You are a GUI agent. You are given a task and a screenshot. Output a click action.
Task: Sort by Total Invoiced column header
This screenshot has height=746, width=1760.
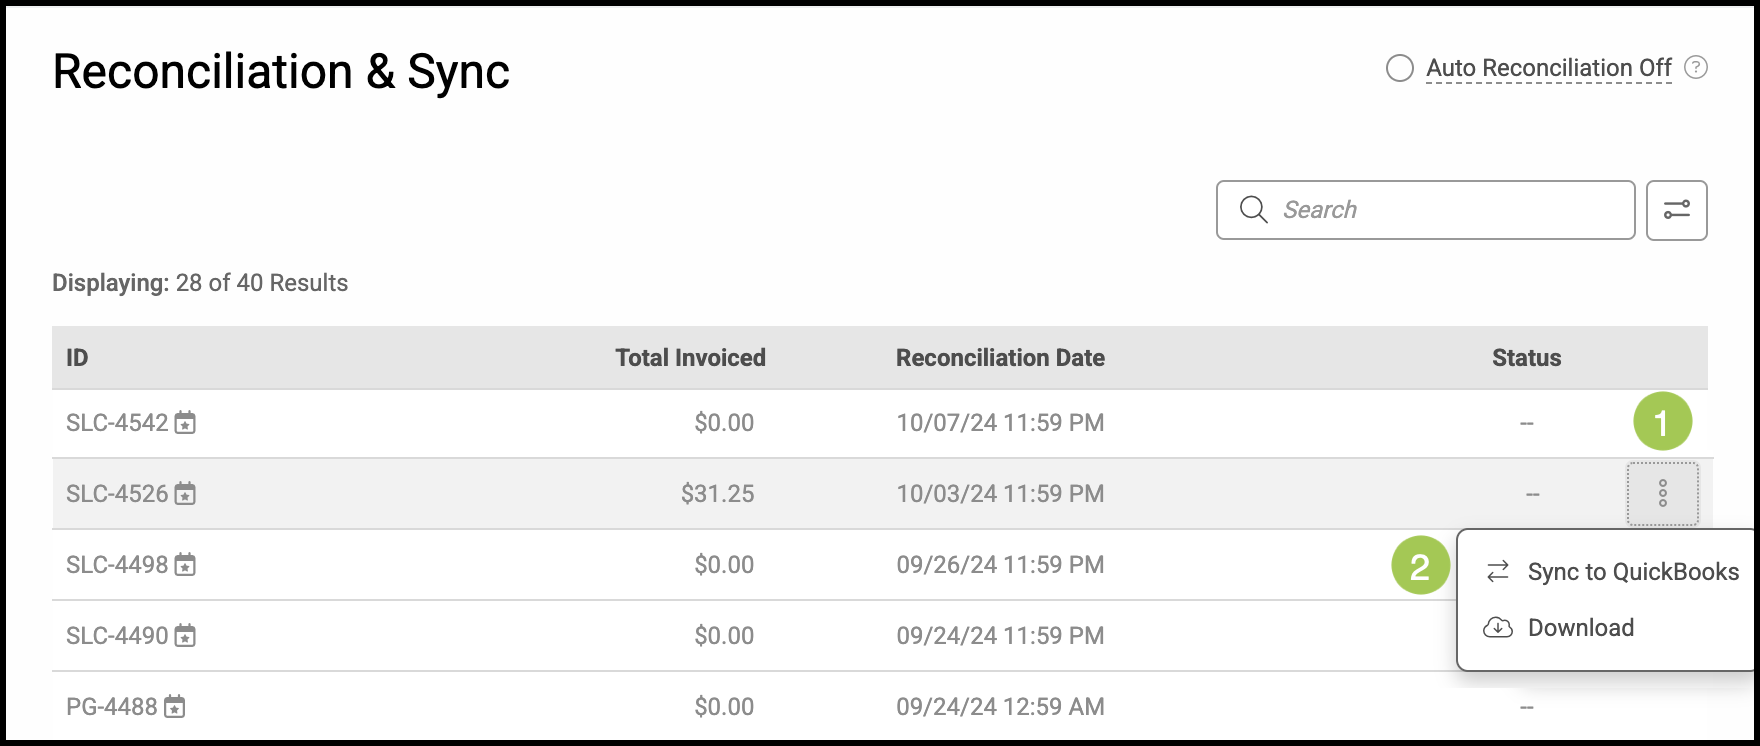tap(690, 358)
